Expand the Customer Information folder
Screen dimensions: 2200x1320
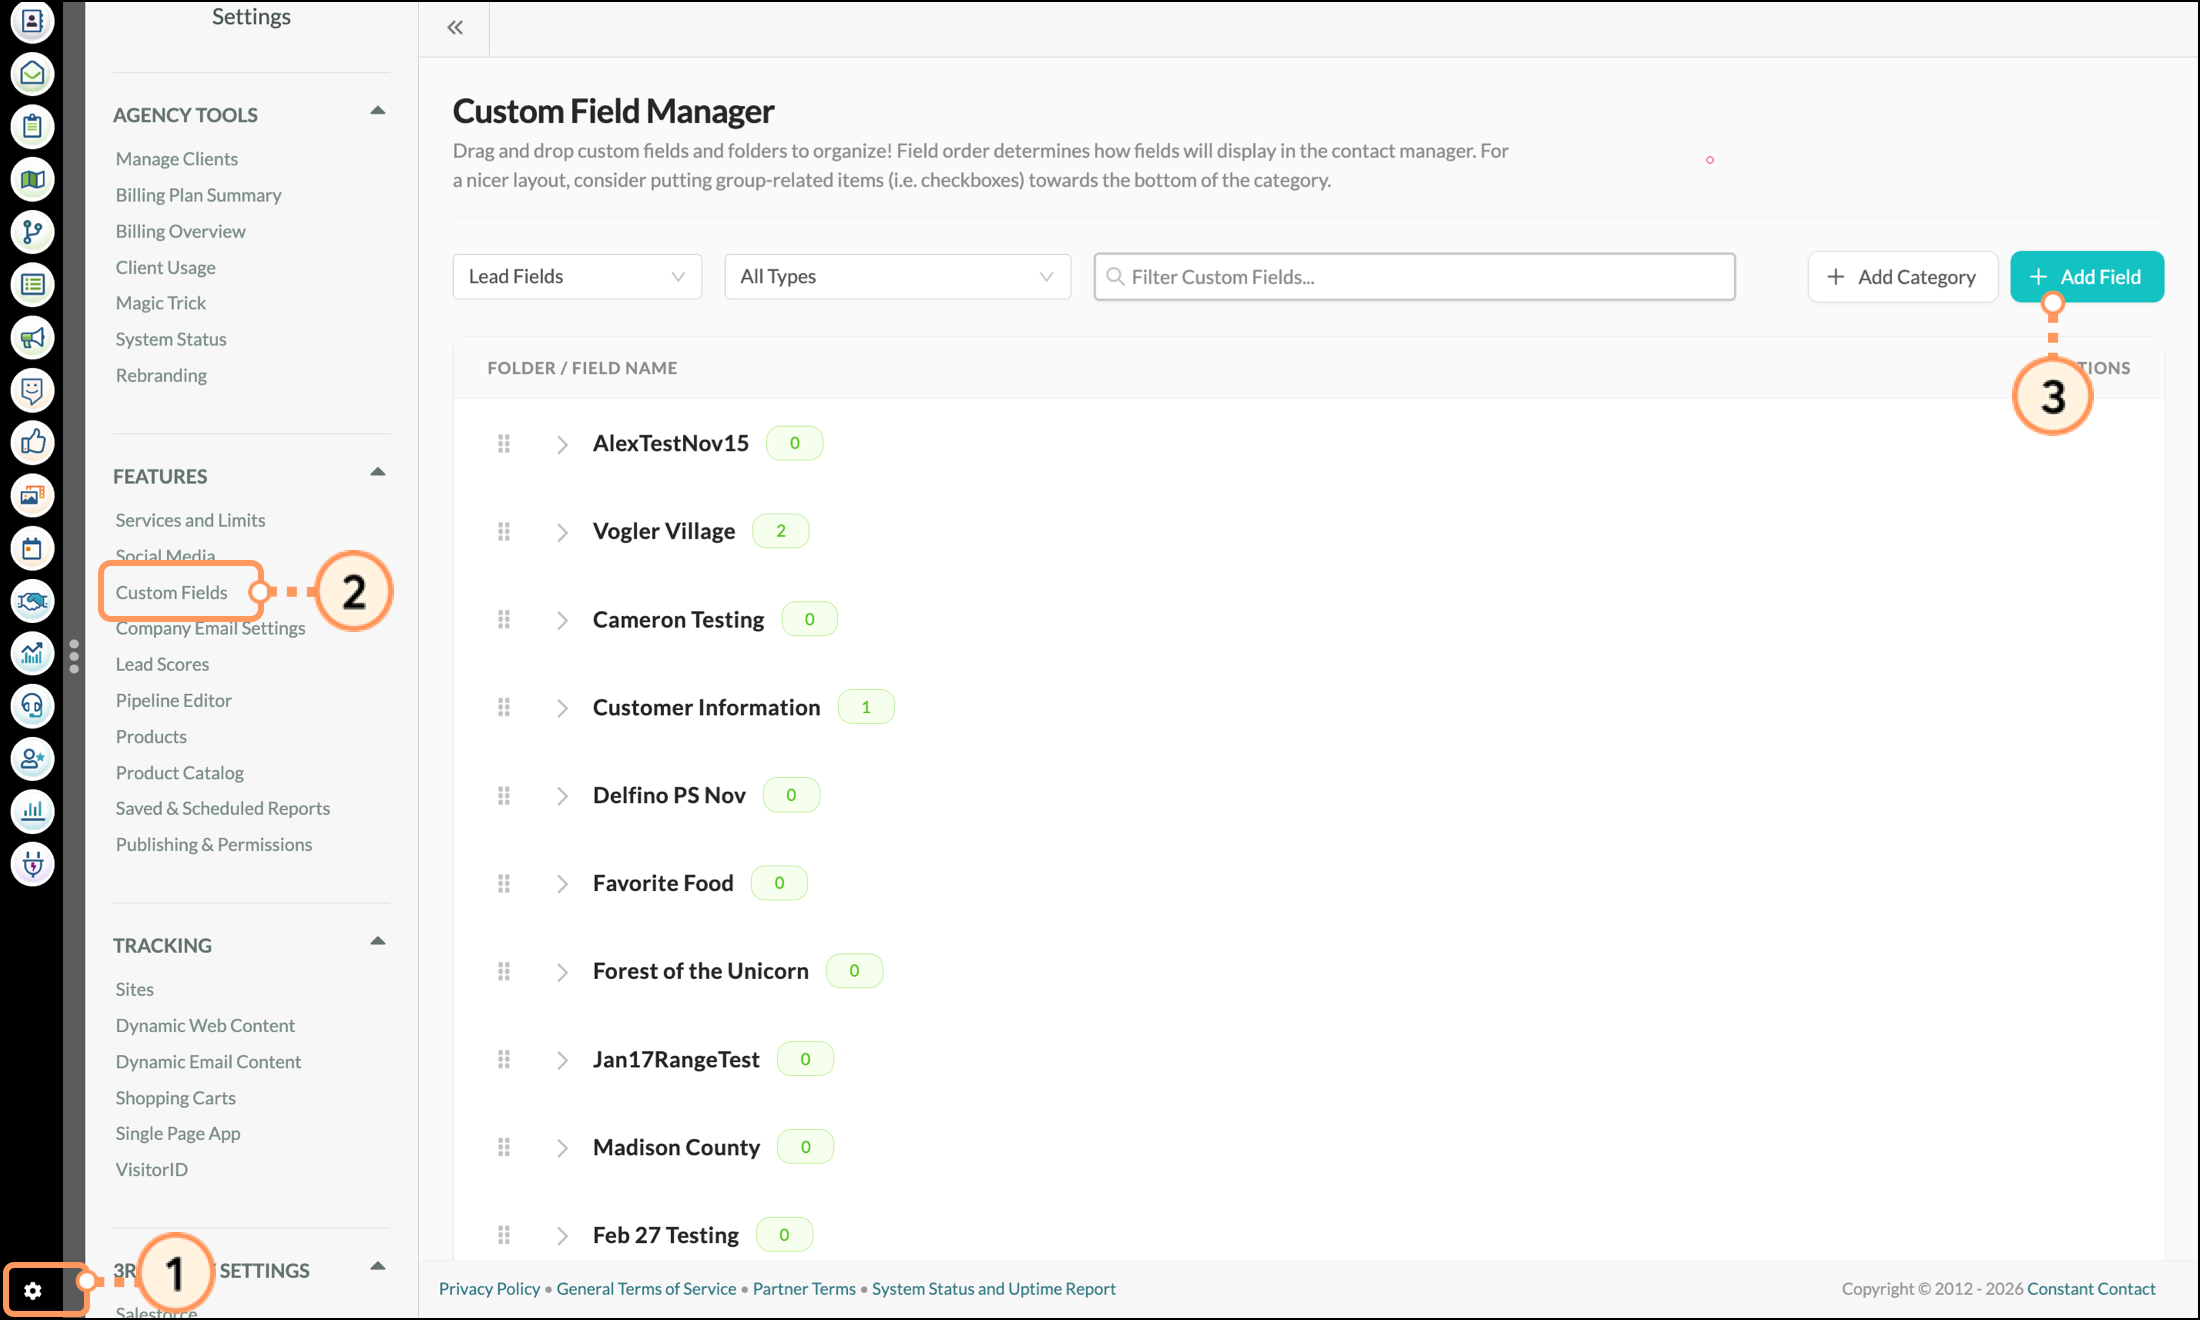(x=562, y=709)
